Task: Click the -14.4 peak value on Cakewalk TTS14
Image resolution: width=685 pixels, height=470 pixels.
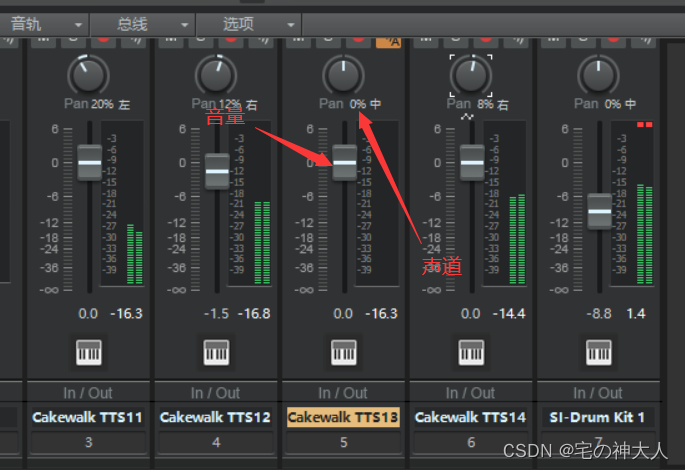Action: pos(509,314)
